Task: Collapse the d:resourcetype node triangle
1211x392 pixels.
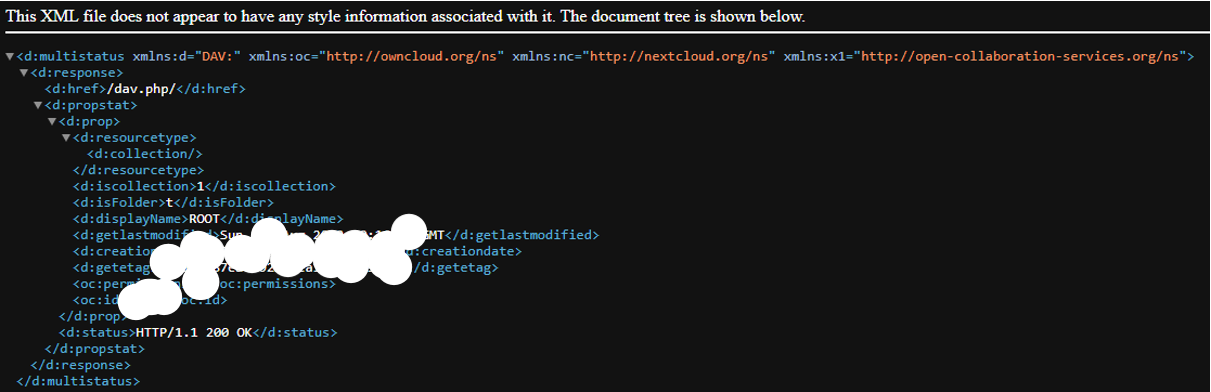Action: coord(66,137)
